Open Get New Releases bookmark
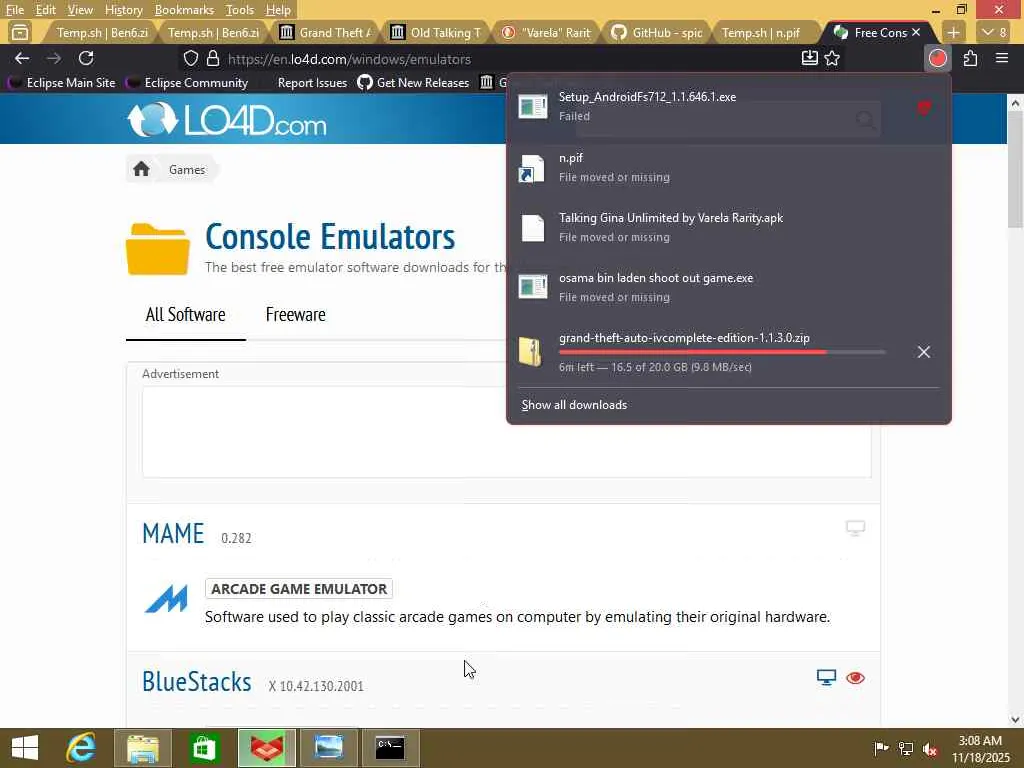 tap(413, 83)
